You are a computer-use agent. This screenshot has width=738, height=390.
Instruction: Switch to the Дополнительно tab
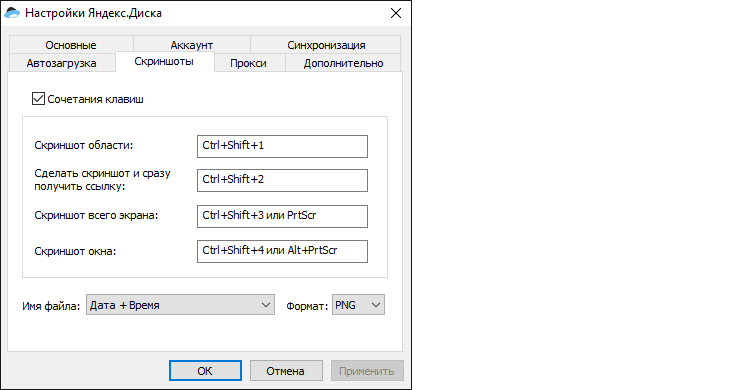(343, 63)
